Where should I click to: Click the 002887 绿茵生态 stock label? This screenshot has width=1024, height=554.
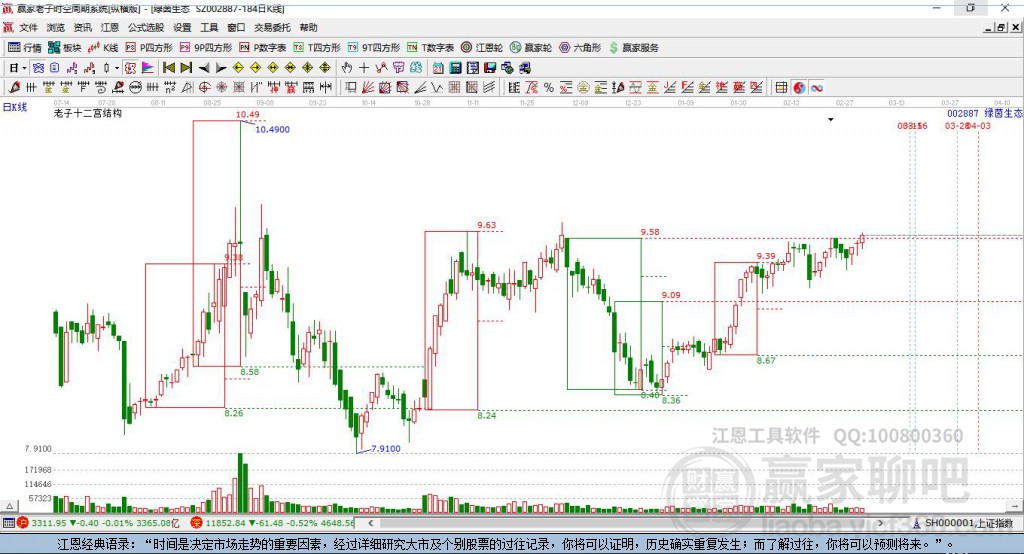(984, 113)
